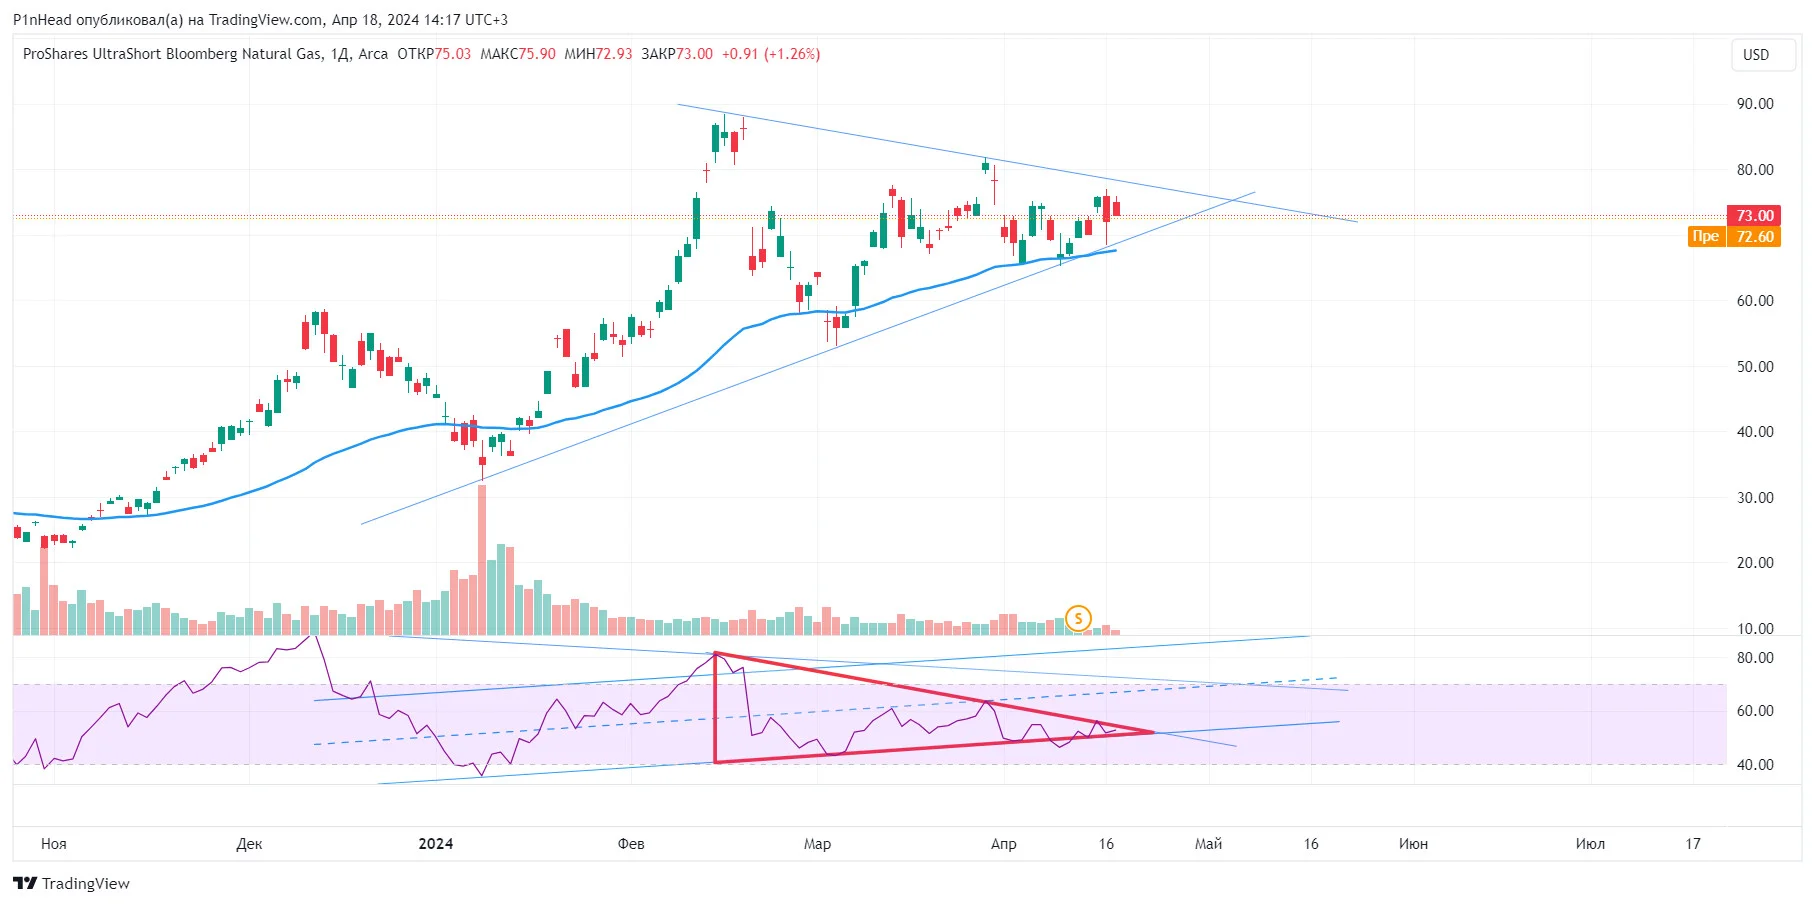Click the +0.91 (+1.26%) change value
The width and height of the screenshot is (1815, 905).
(x=771, y=54)
